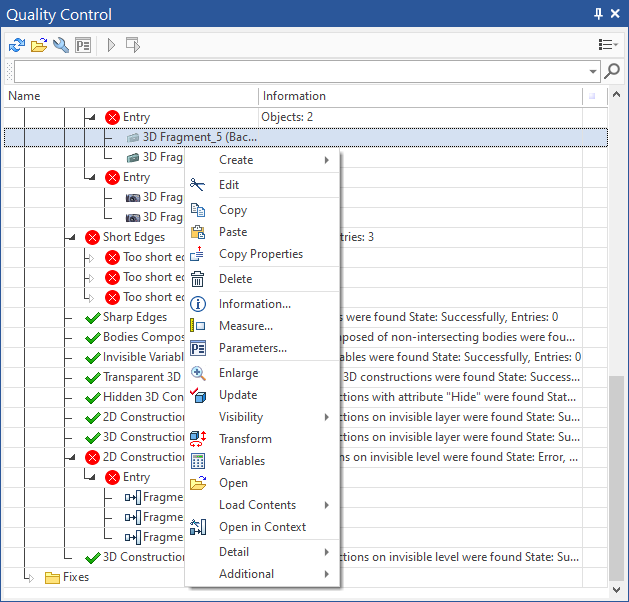Pin the Quality Control panel
Image resolution: width=629 pixels, height=602 pixels.
point(598,14)
